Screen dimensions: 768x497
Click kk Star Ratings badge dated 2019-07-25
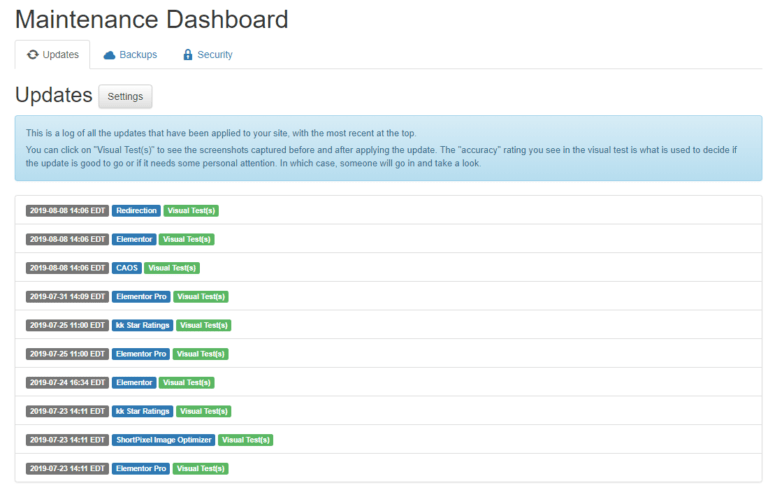pyautogui.click(x=143, y=325)
